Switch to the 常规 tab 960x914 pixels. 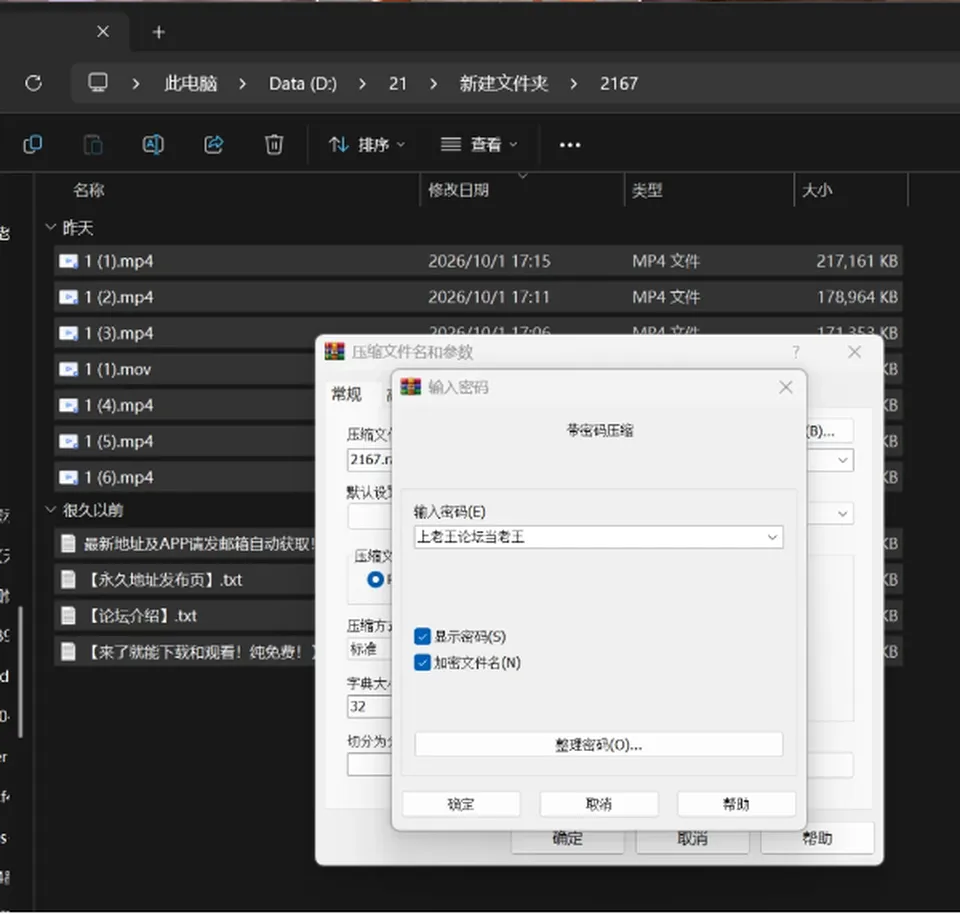(x=347, y=394)
